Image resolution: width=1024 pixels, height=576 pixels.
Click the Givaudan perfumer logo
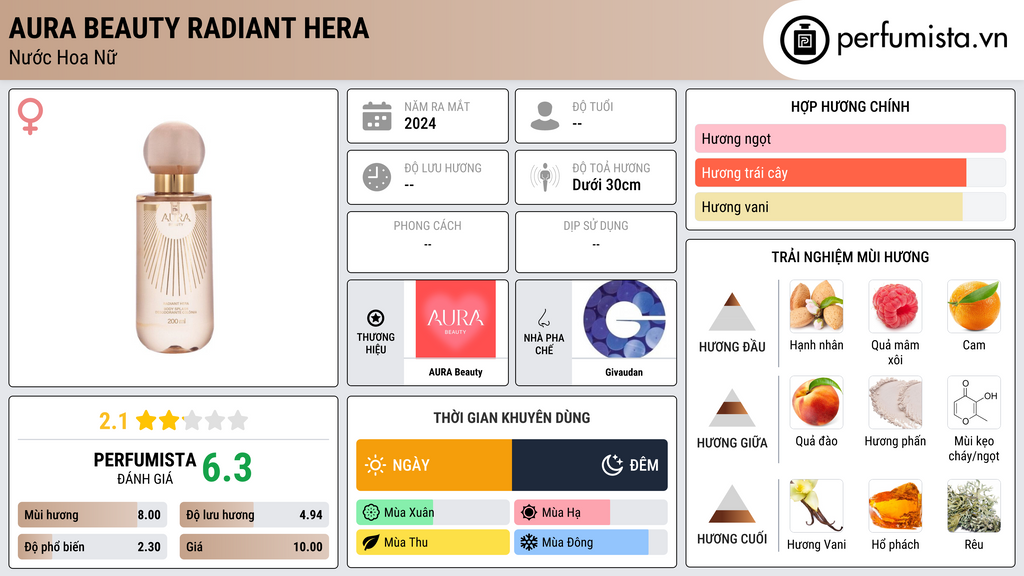624,319
